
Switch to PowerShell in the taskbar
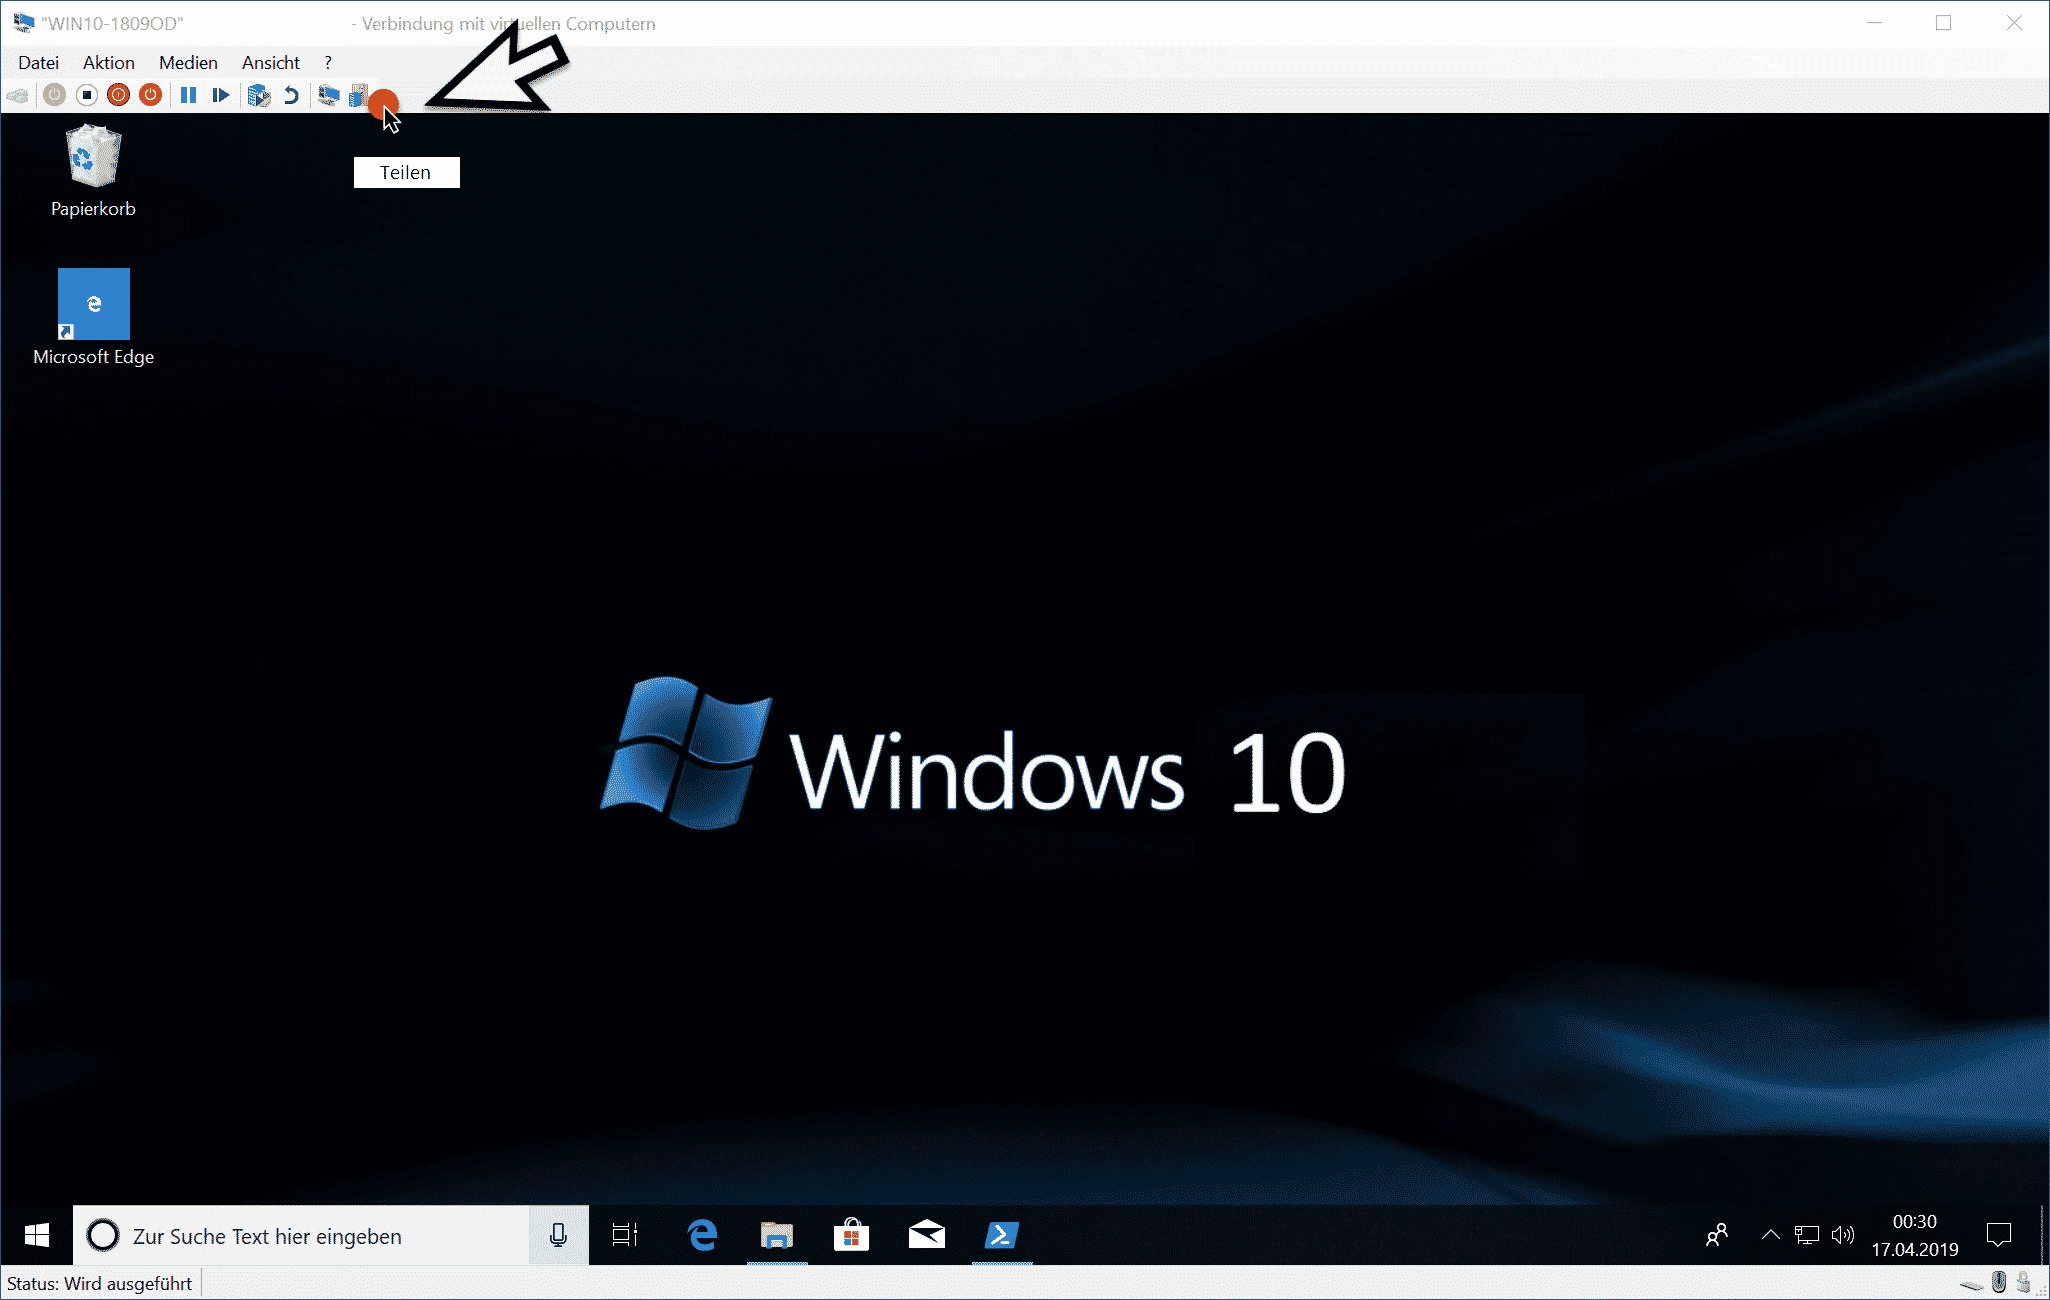(1002, 1236)
